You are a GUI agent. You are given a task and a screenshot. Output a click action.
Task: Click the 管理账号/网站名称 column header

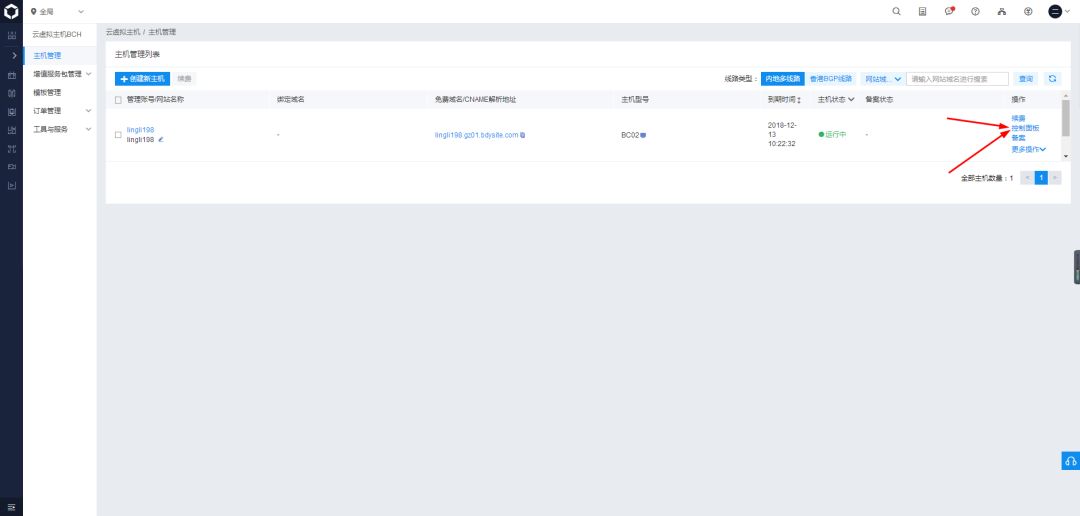click(x=155, y=99)
